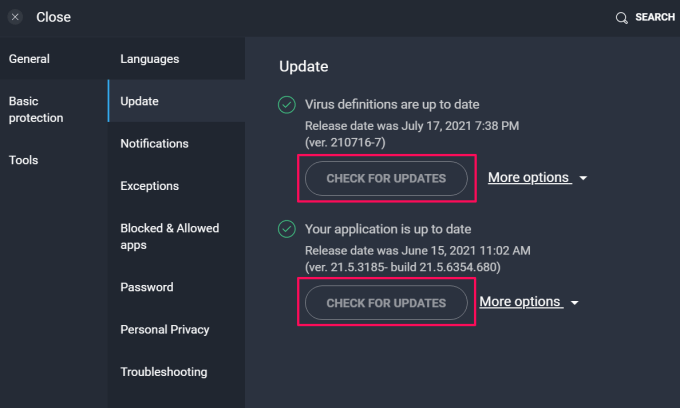Open the General settings section

point(29,59)
